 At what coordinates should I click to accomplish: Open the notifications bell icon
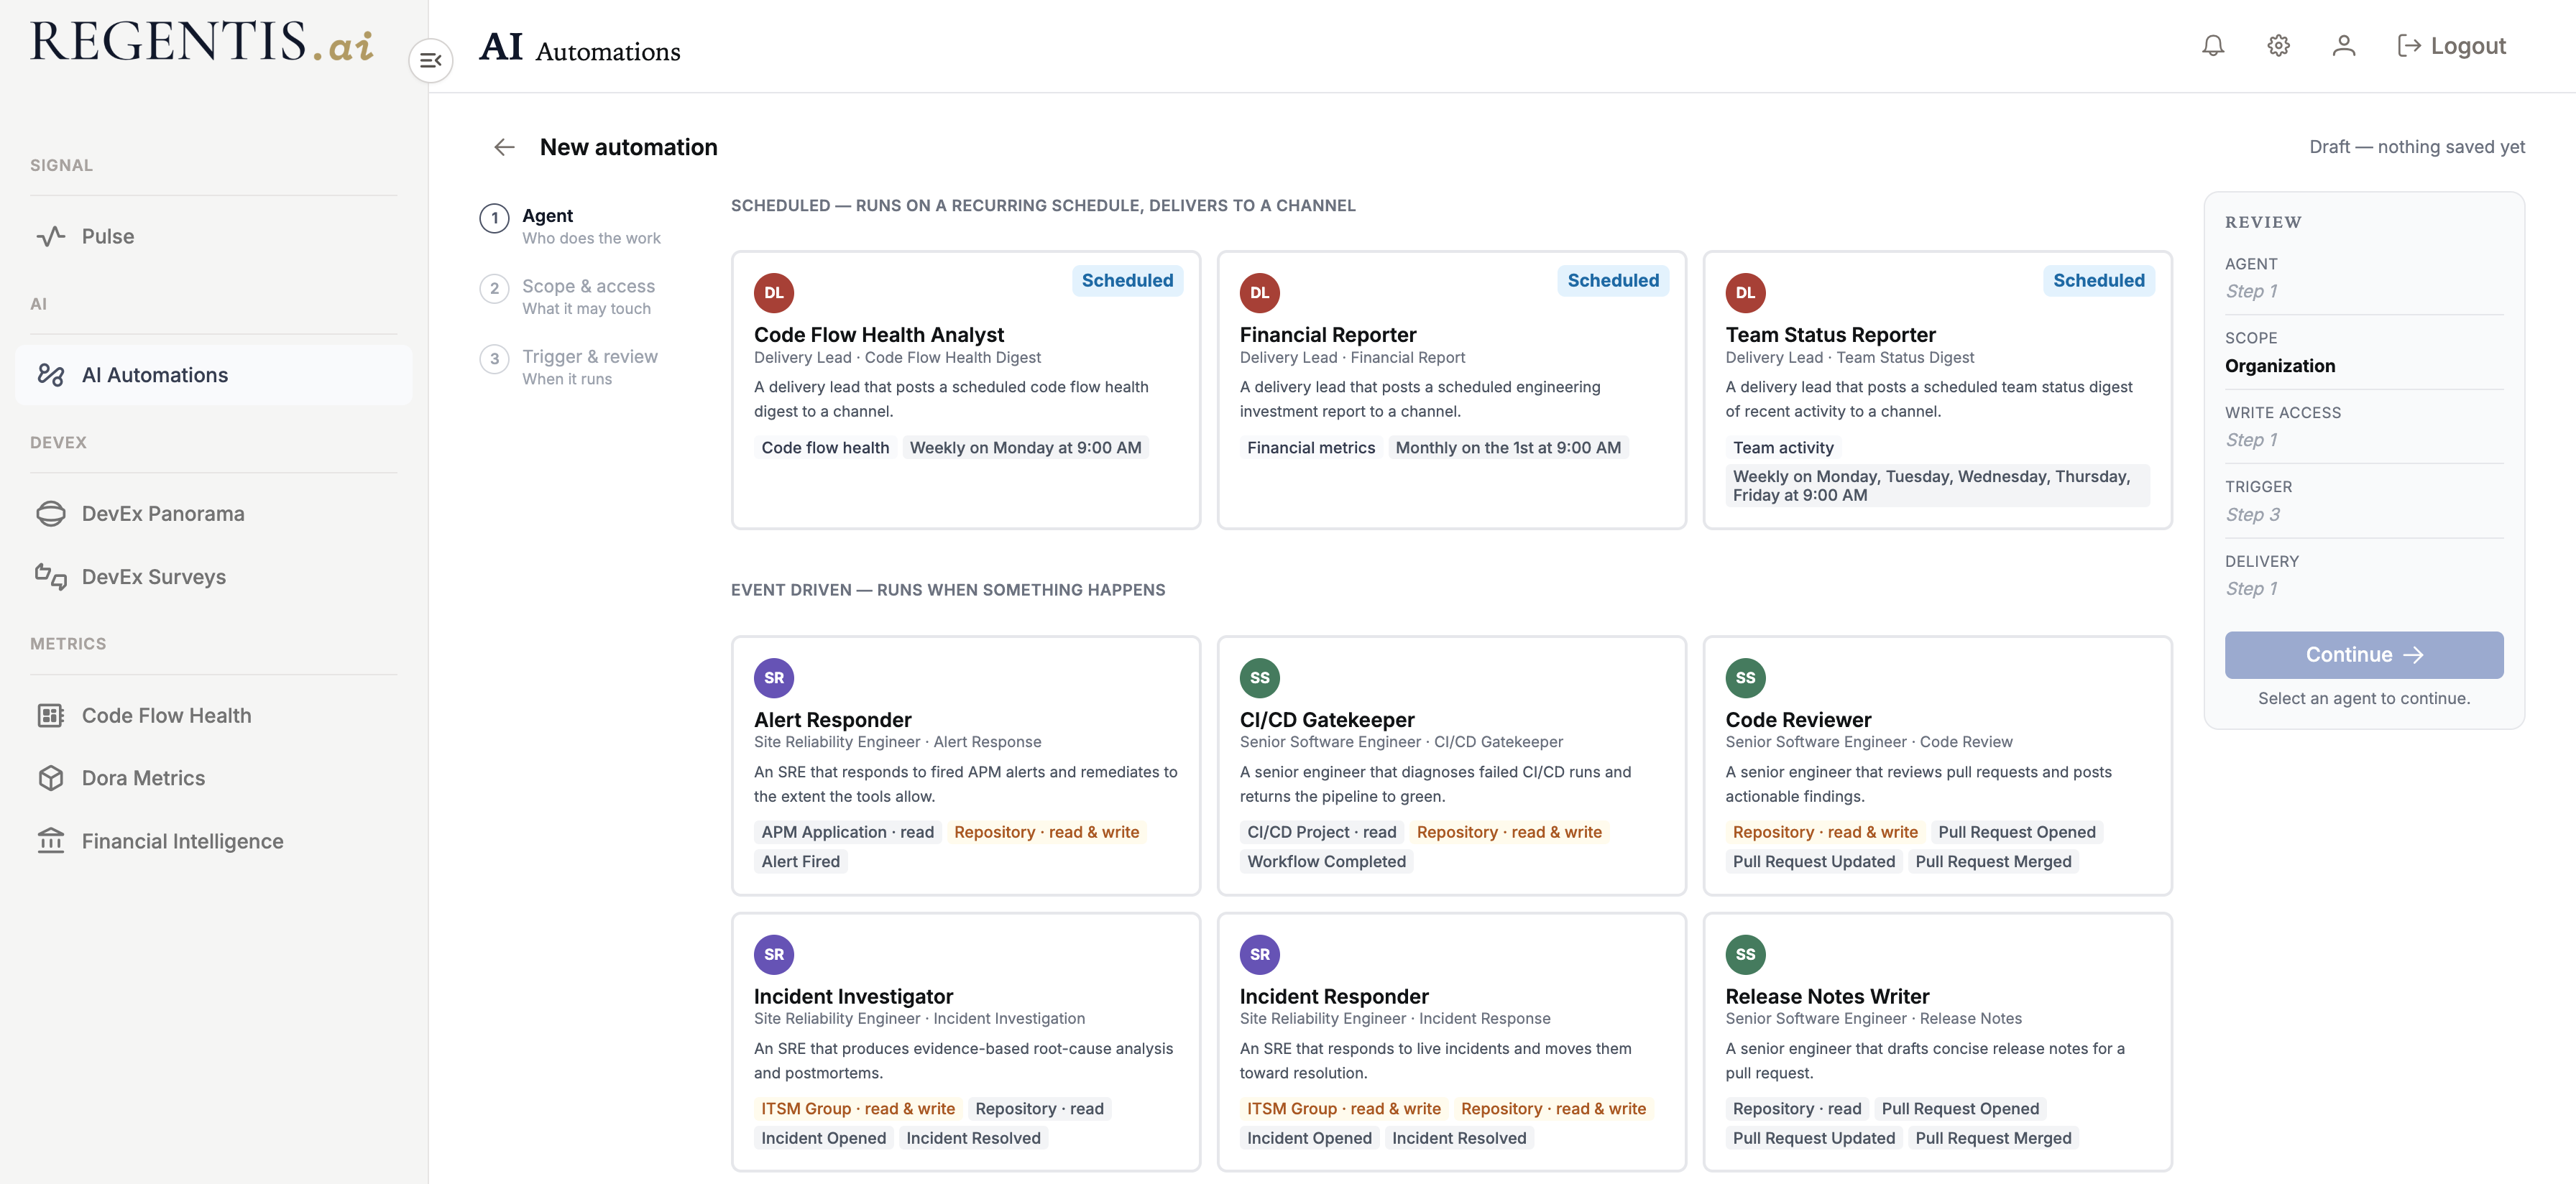(x=2213, y=46)
